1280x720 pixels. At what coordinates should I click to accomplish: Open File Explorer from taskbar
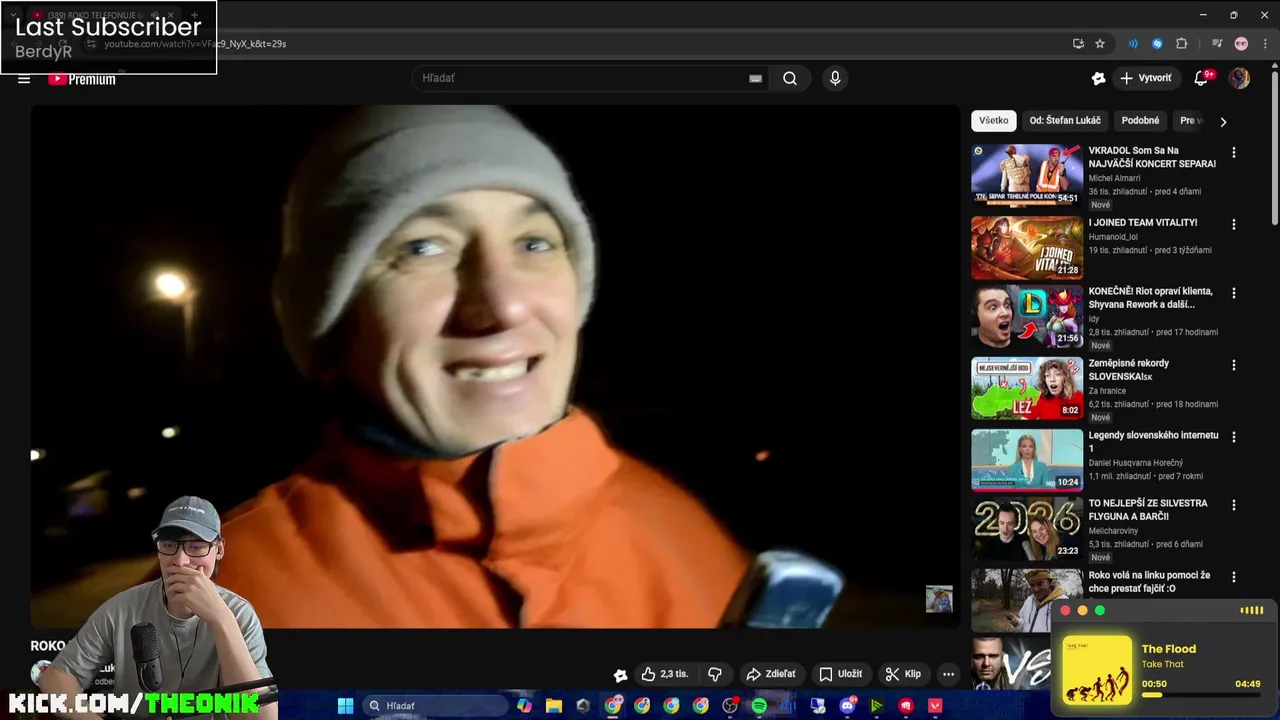click(x=554, y=706)
